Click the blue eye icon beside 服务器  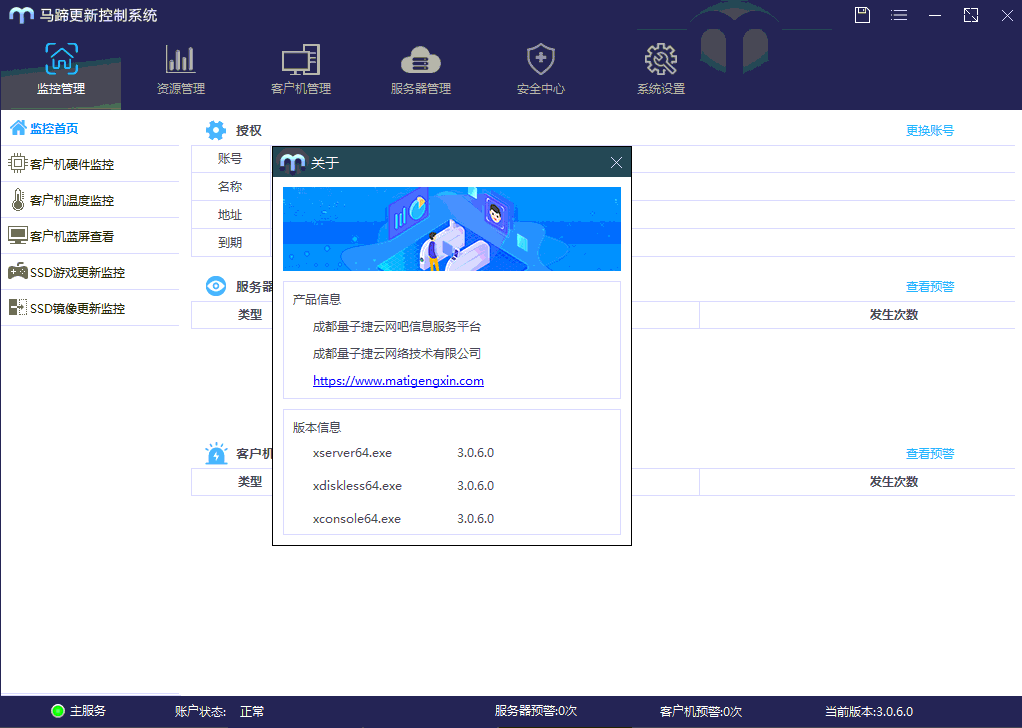tap(216, 286)
